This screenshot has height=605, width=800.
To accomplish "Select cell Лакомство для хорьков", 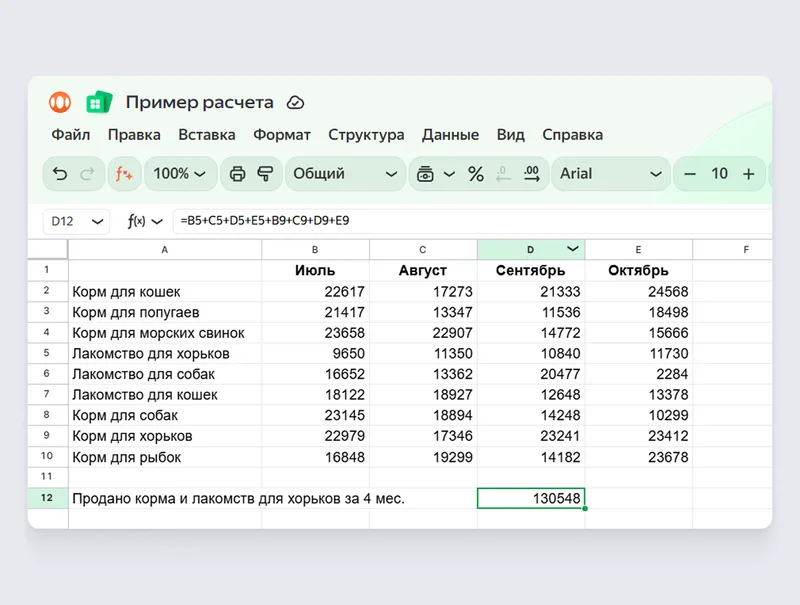I will point(165,354).
